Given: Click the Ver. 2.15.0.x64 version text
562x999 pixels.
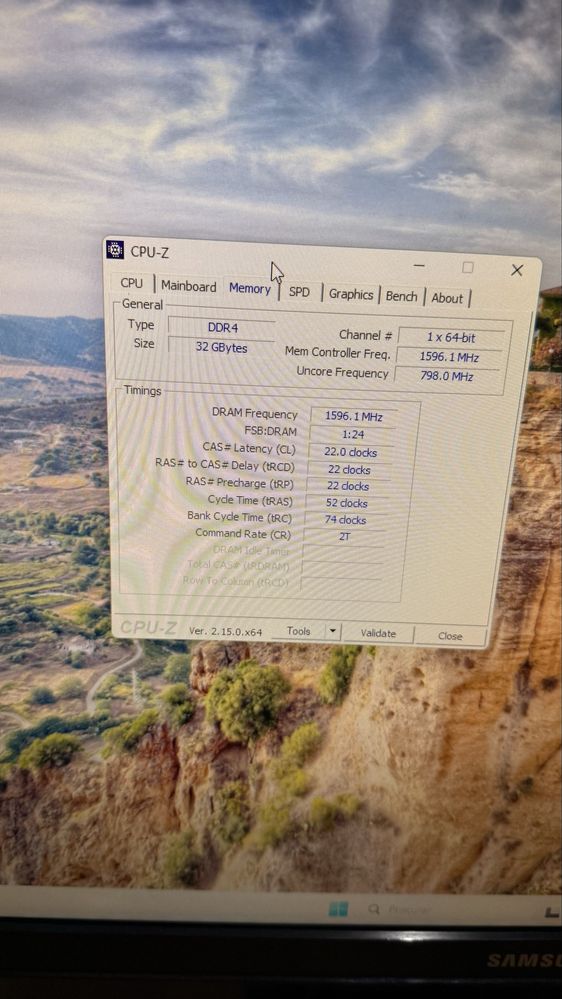Looking at the screenshot, I should coord(225,631).
